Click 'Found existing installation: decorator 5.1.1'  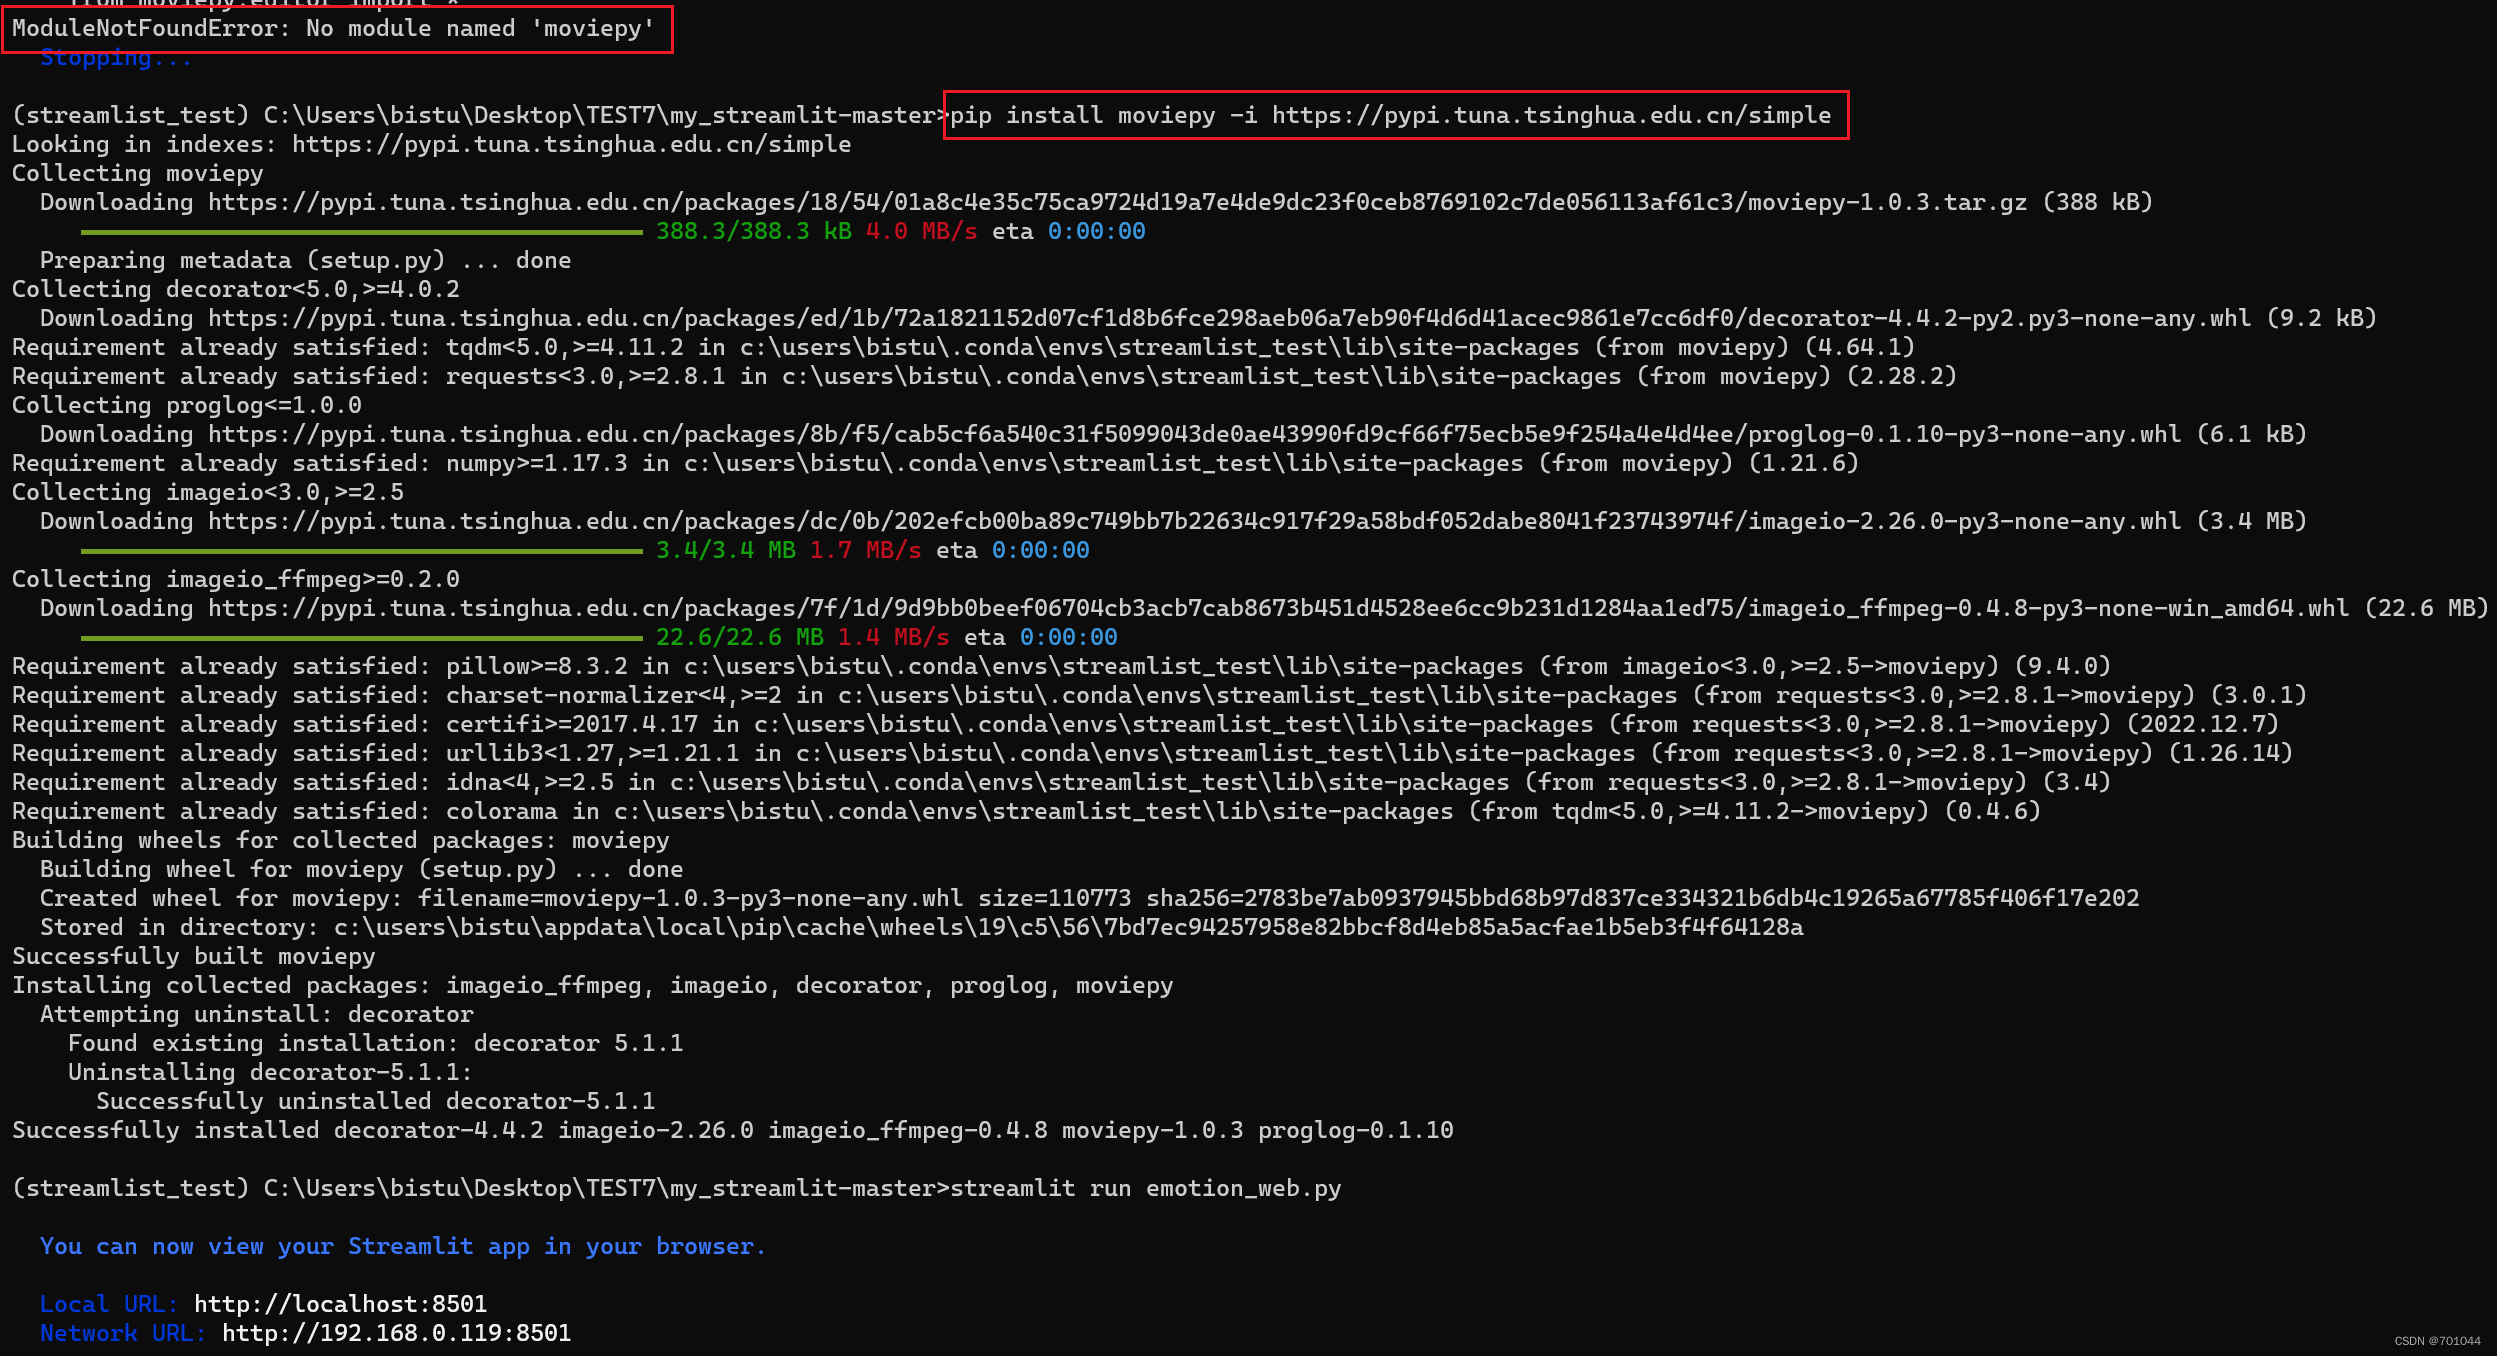click(x=376, y=1044)
